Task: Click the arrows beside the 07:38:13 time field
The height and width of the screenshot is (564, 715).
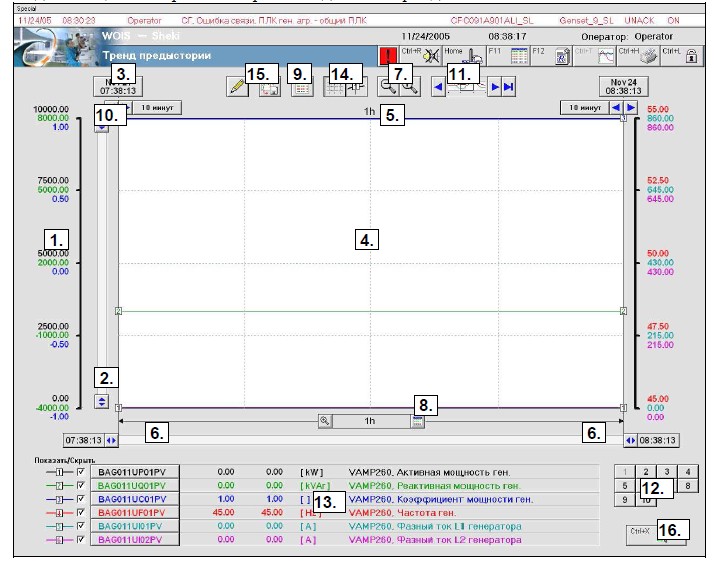Action: [112, 439]
